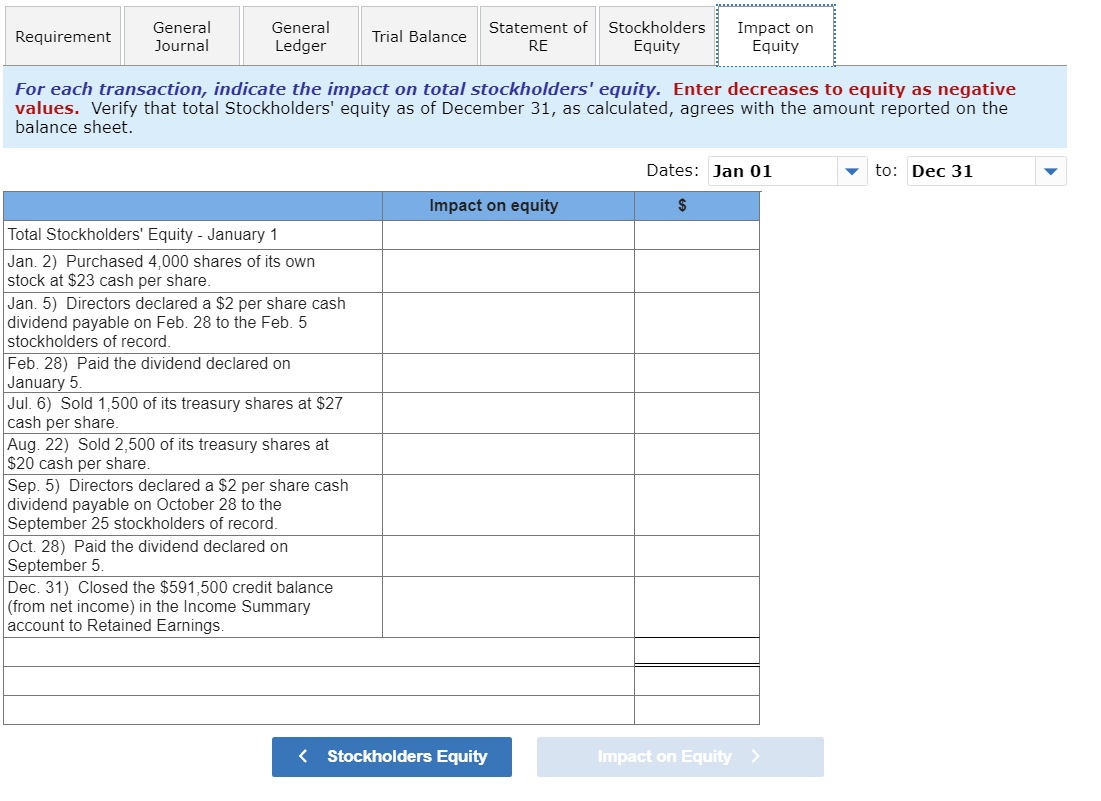Click the first total amount cell below the table
The height and width of the screenshot is (801, 1101).
[x=697, y=651]
